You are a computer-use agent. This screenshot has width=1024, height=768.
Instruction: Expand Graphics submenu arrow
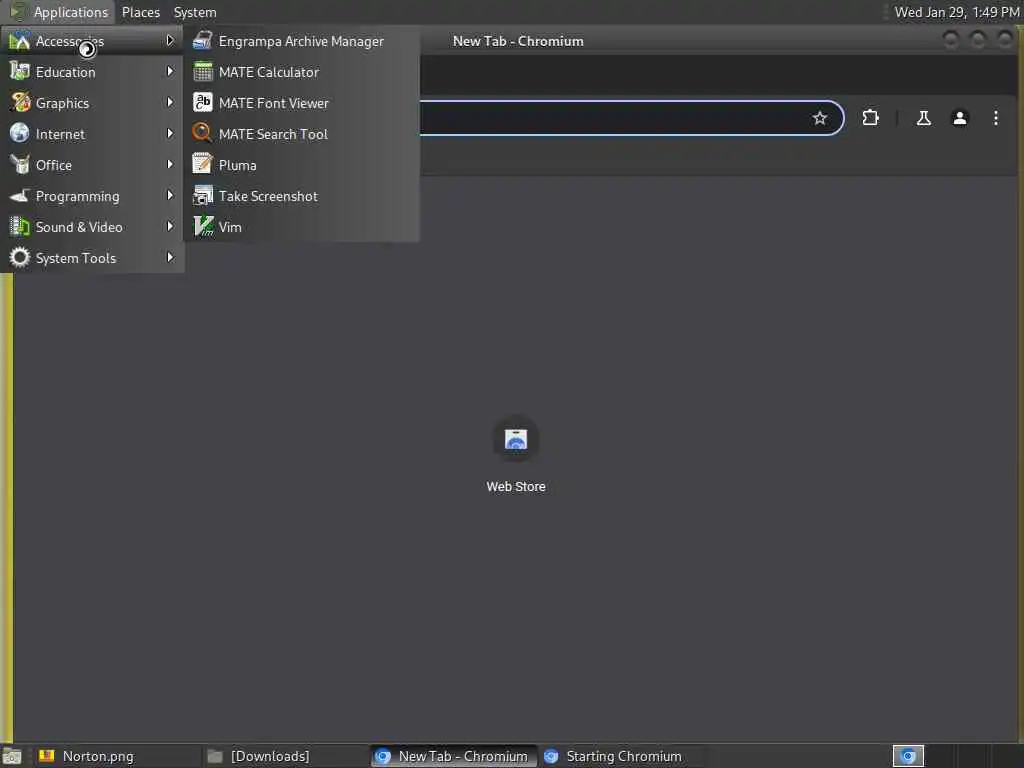pos(170,102)
